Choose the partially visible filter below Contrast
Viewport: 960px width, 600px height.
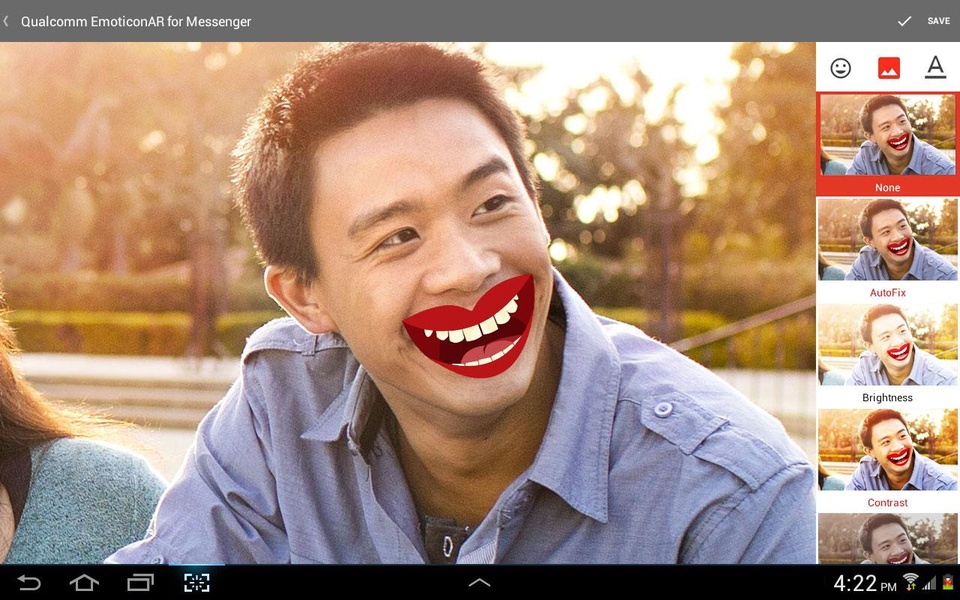(888, 539)
